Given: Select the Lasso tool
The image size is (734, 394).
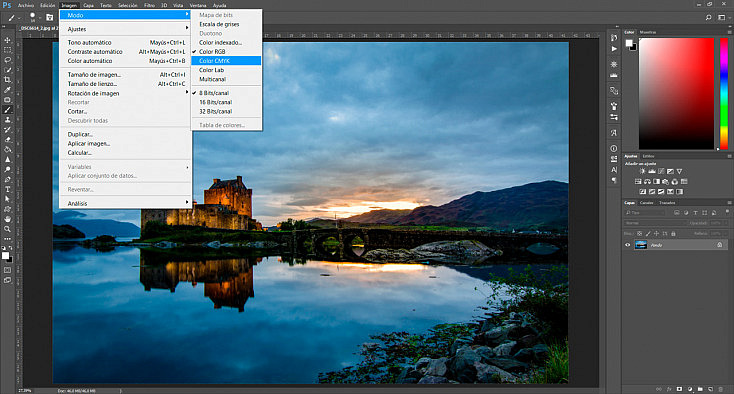Looking at the screenshot, I should pyautogui.click(x=7, y=60).
